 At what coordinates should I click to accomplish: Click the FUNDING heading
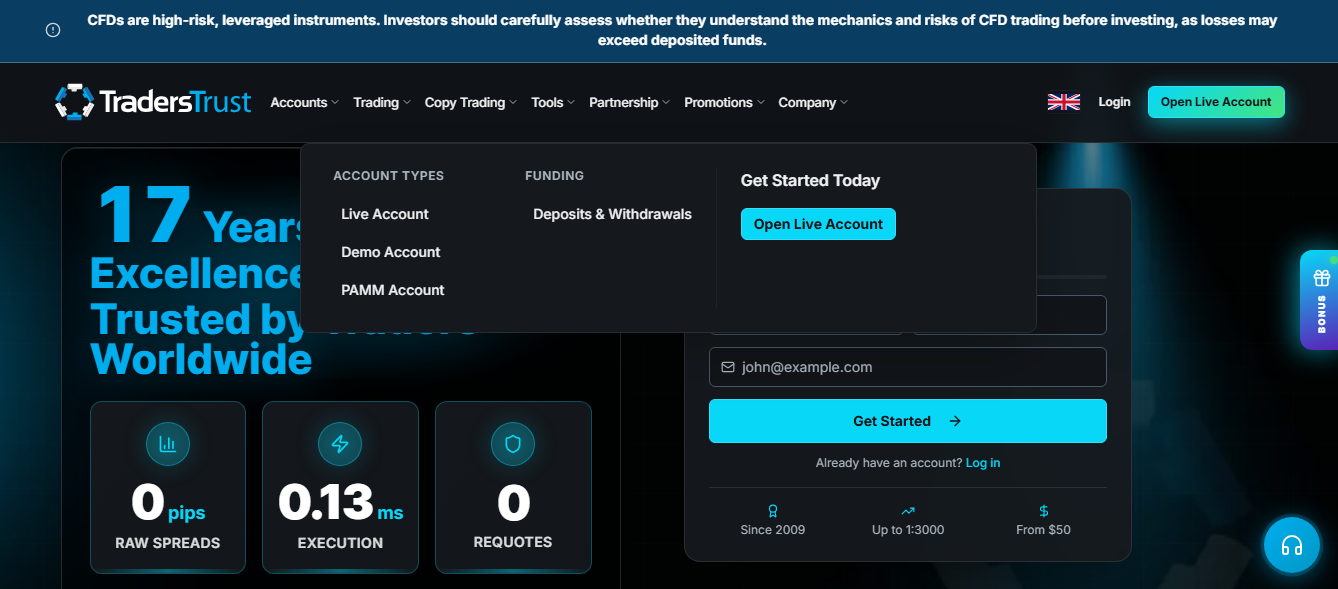(554, 176)
